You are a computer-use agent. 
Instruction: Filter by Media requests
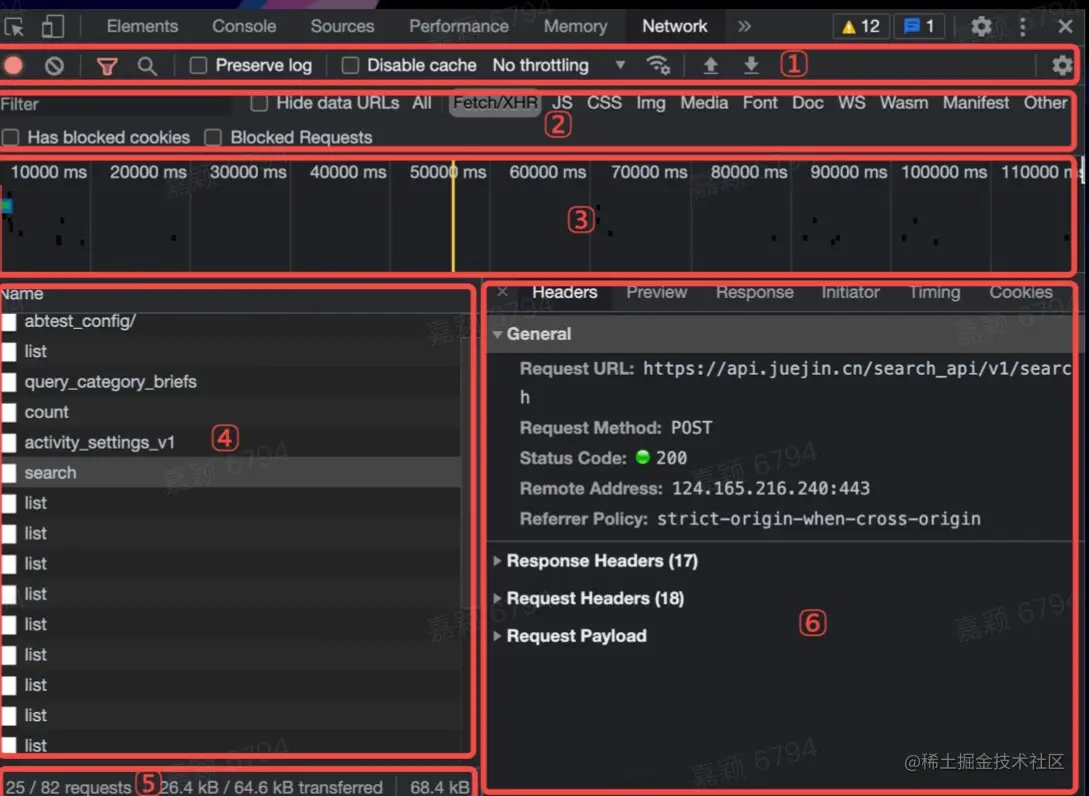[704, 103]
